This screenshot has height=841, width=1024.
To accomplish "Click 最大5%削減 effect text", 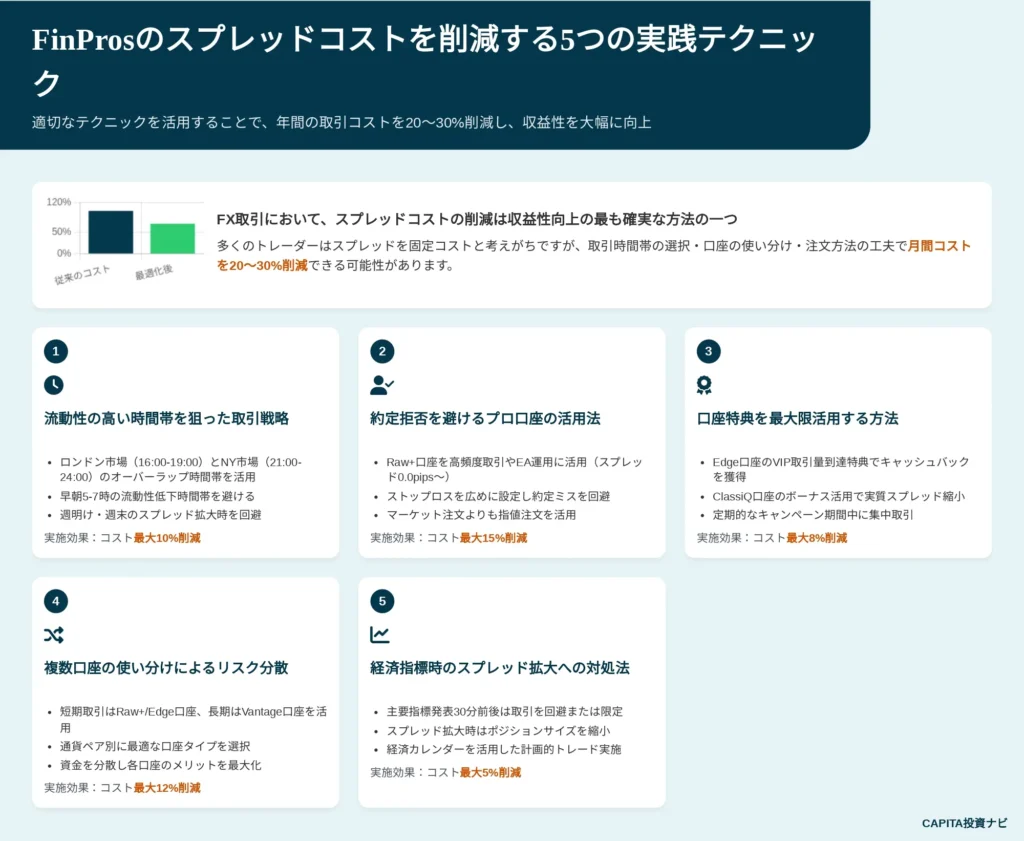I will pyautogui.click(x=490, y=773).
